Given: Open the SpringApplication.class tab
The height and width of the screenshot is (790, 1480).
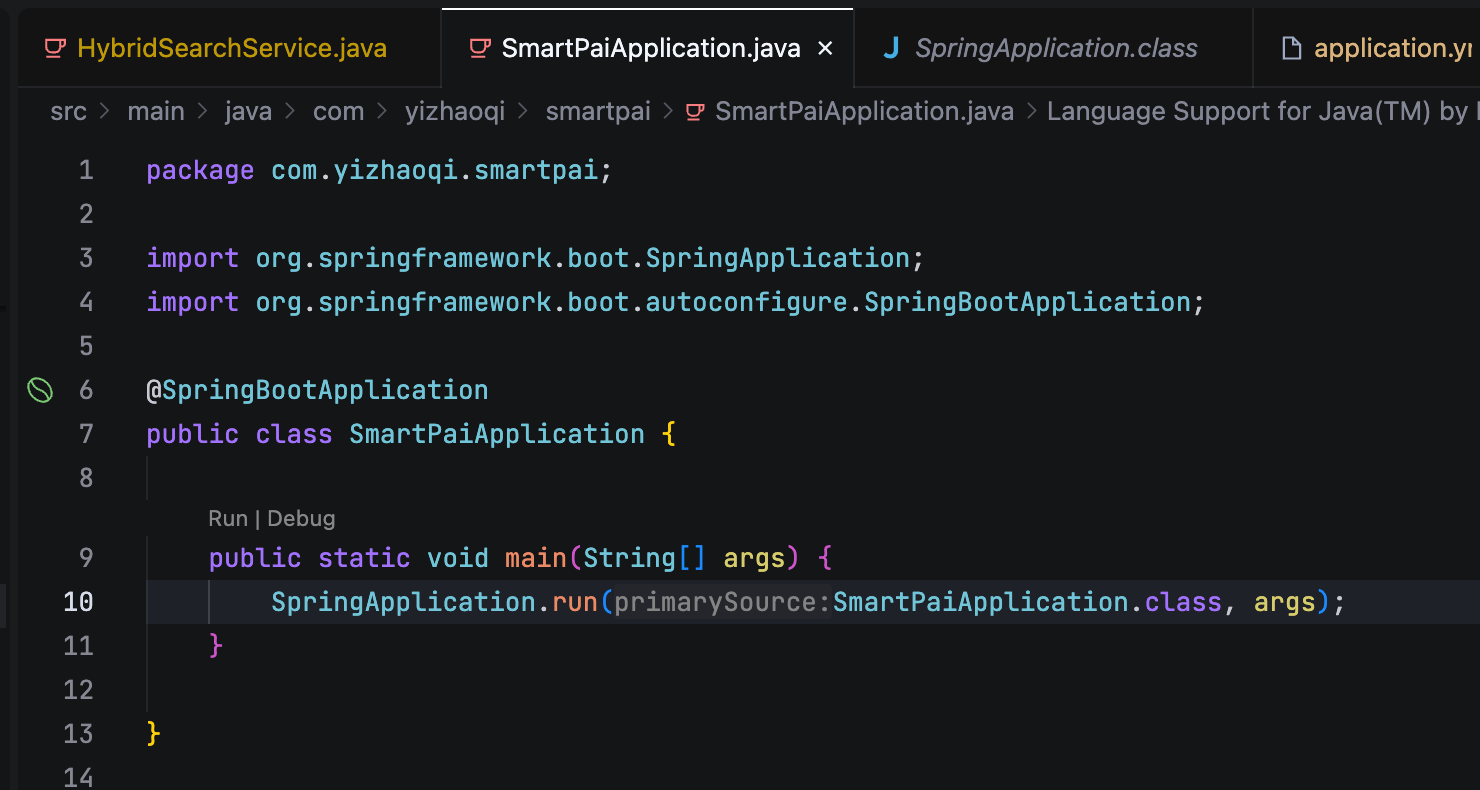Looking at the screenshot, I should (1056, 48).
